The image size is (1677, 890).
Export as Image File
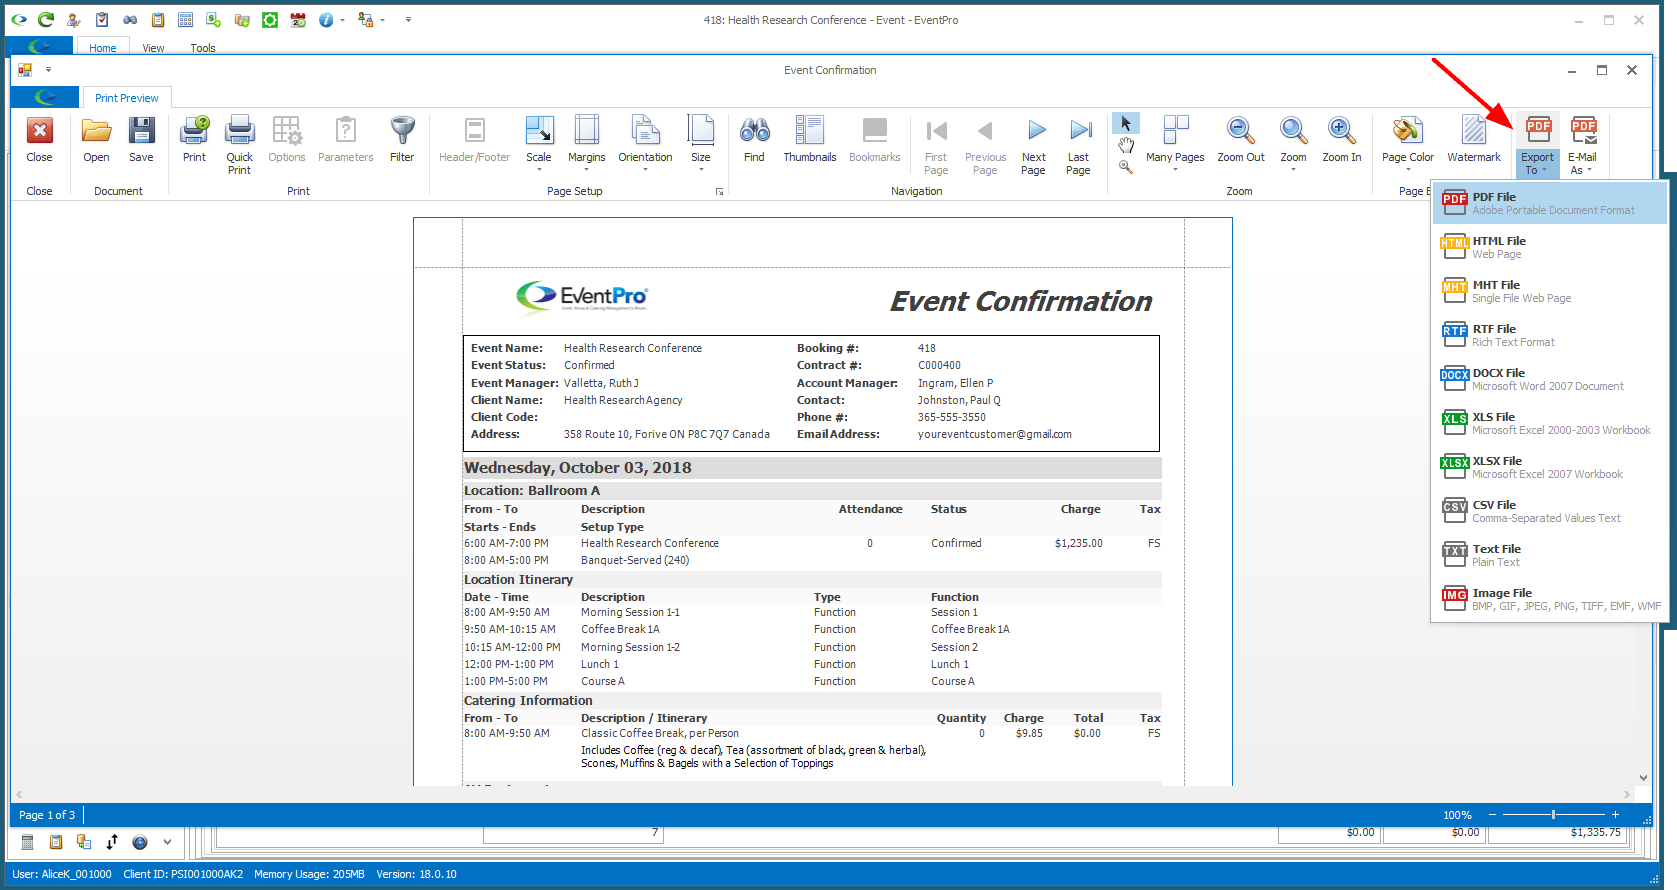[1550, 599]
